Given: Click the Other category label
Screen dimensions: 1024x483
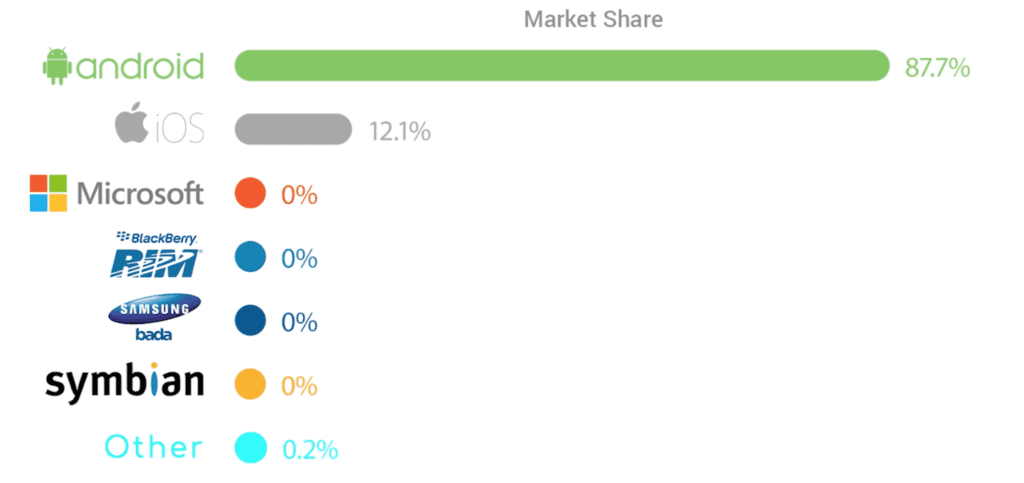Looking at the screenshot, I should click(x=154, y=447).
